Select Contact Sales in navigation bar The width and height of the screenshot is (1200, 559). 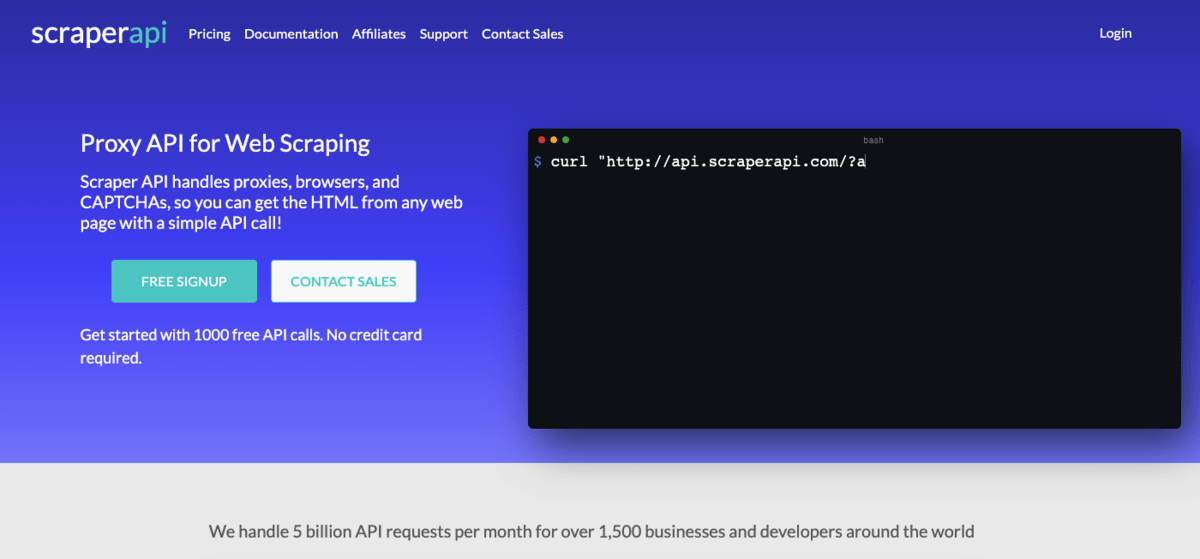[x=522, y=34]
